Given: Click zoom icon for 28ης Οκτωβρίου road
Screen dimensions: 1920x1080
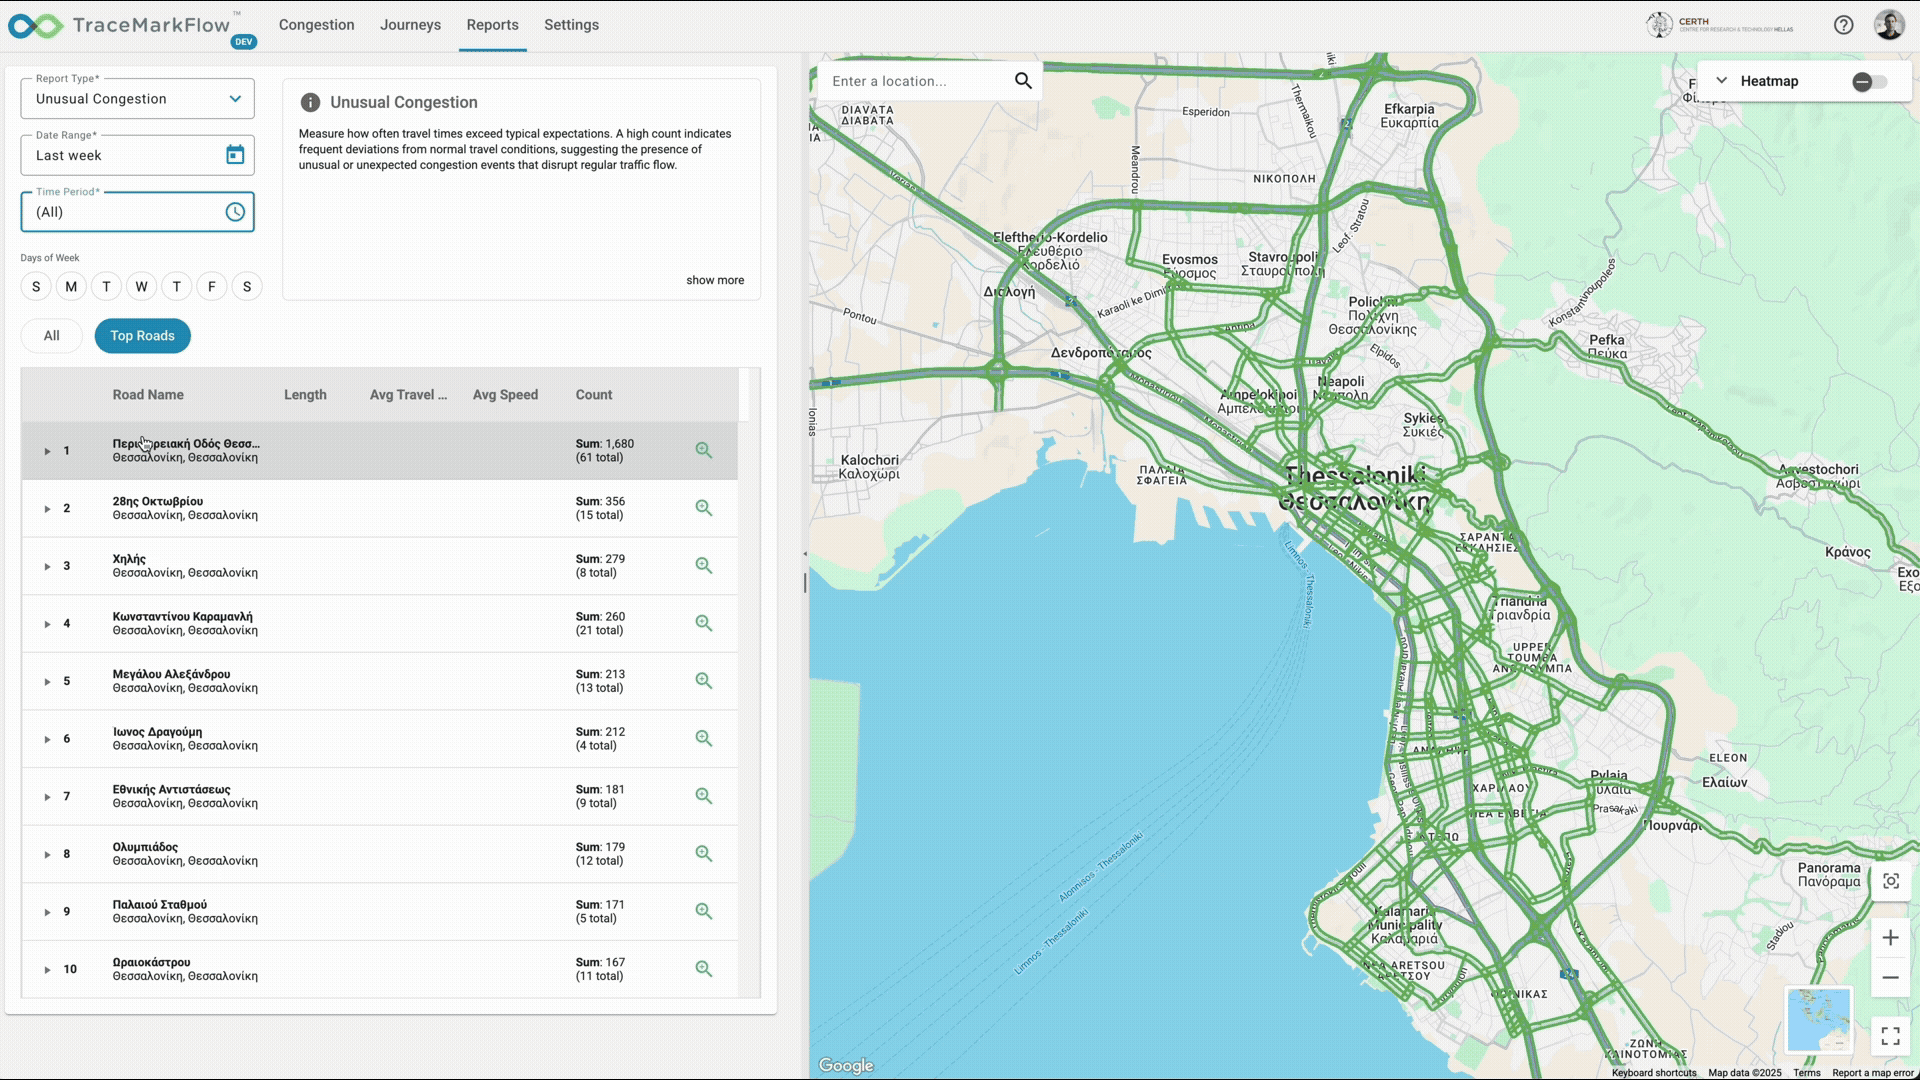Looking at the screenshot, I should (704, 508).
